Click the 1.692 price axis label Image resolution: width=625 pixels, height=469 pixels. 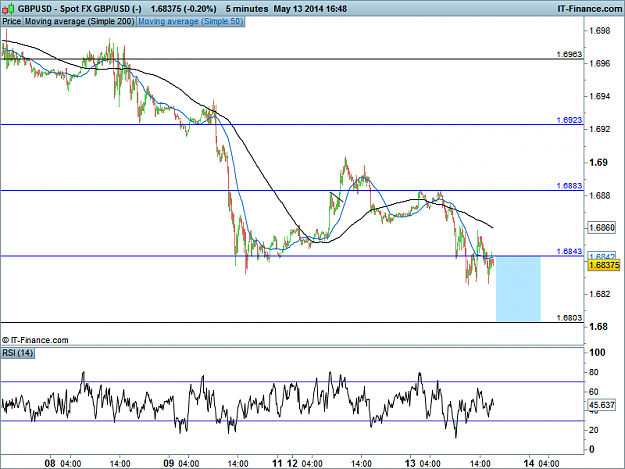point(599,129)
